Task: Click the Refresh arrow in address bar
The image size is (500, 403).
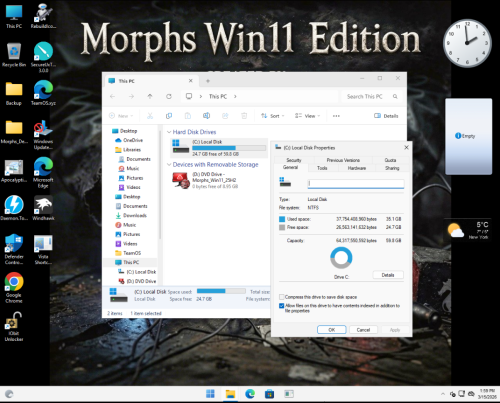Action: click(x=169, y=96)
